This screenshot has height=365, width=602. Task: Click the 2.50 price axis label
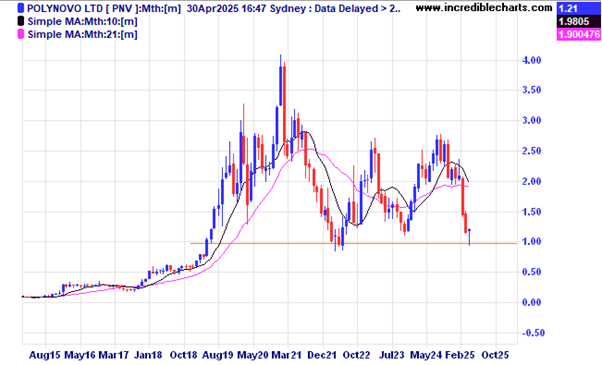pos(531,150)
